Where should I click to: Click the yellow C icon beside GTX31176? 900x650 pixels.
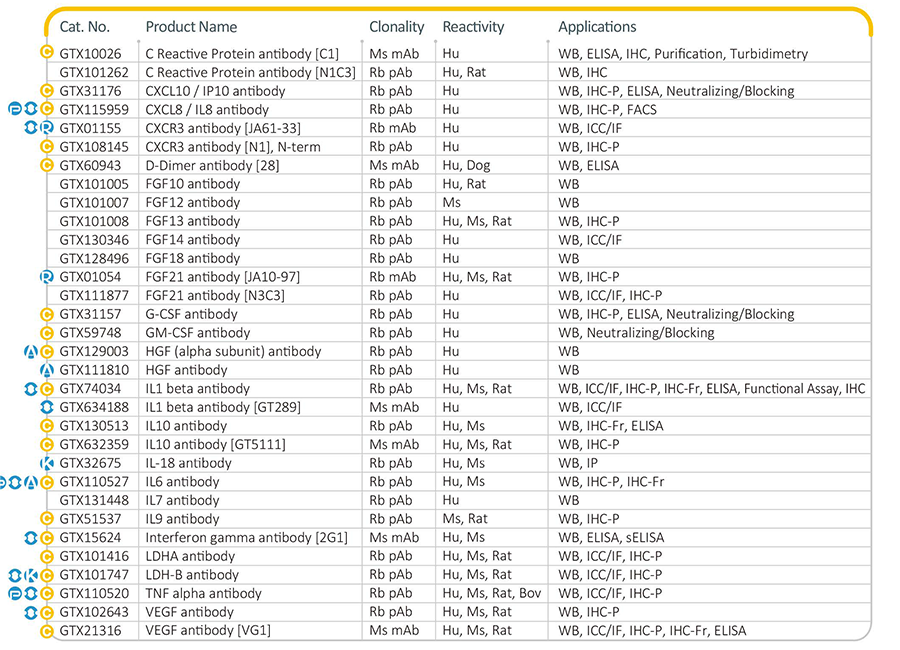pos(47,91)
